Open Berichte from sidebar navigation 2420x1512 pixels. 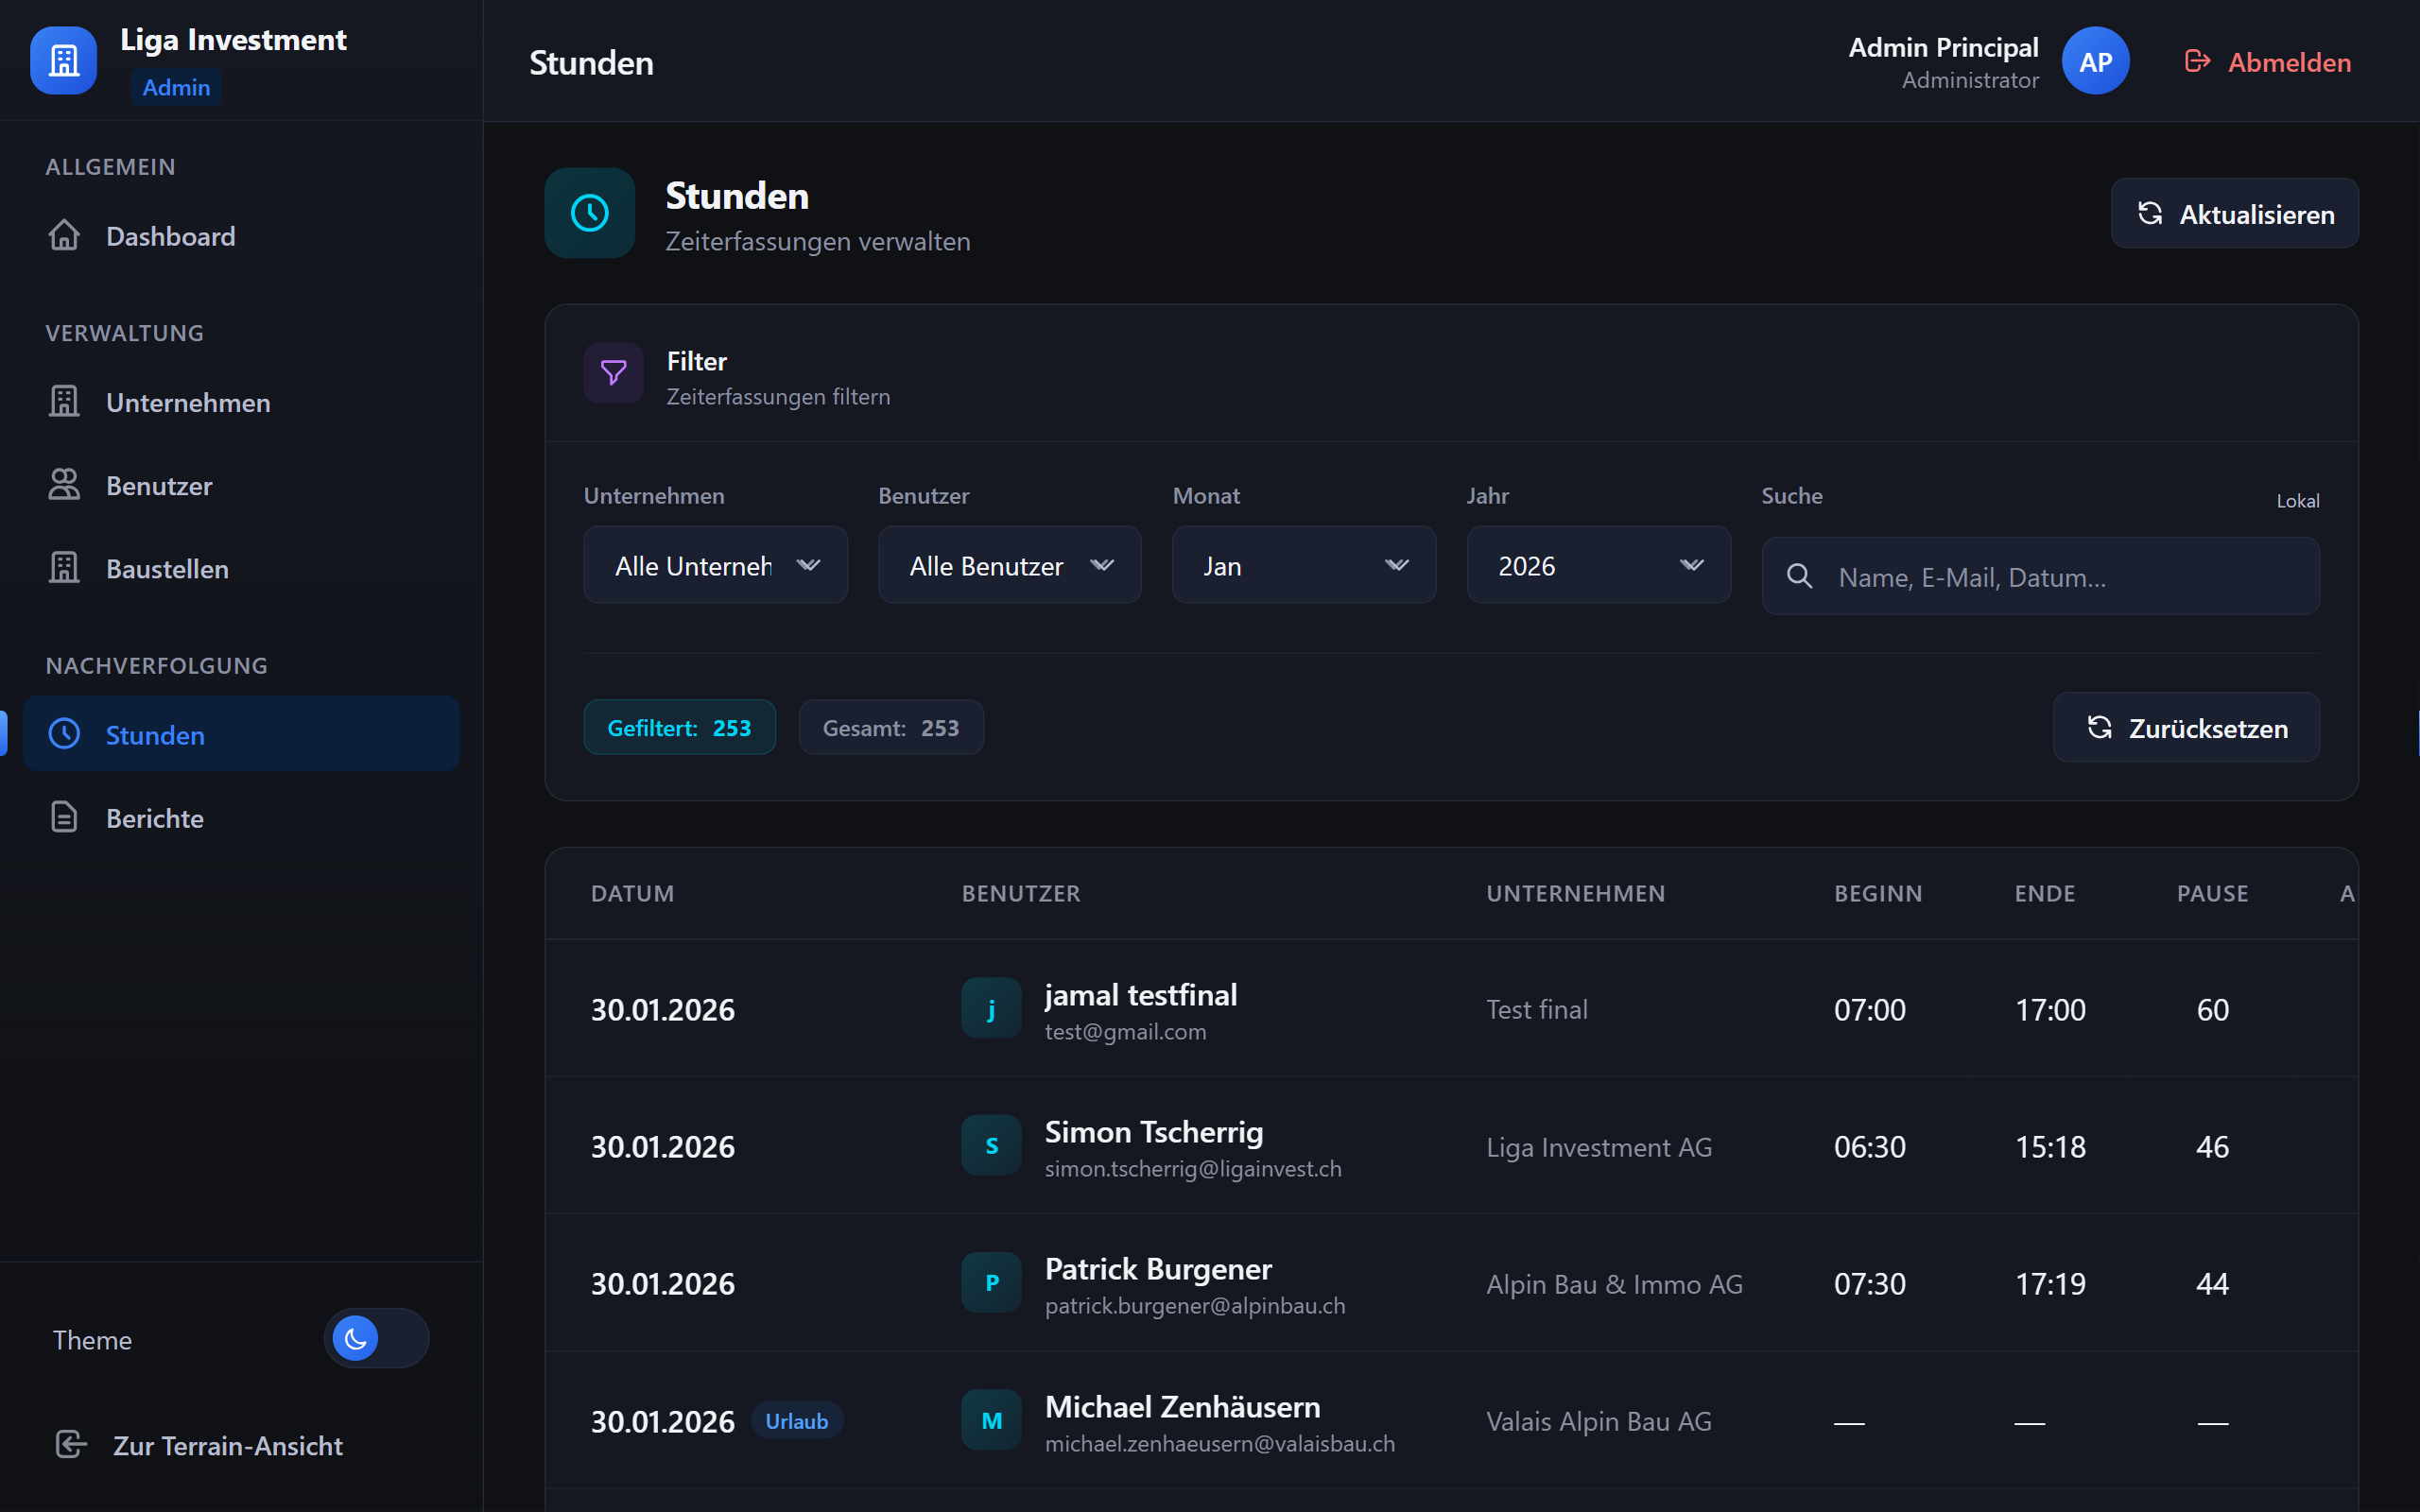154,818
